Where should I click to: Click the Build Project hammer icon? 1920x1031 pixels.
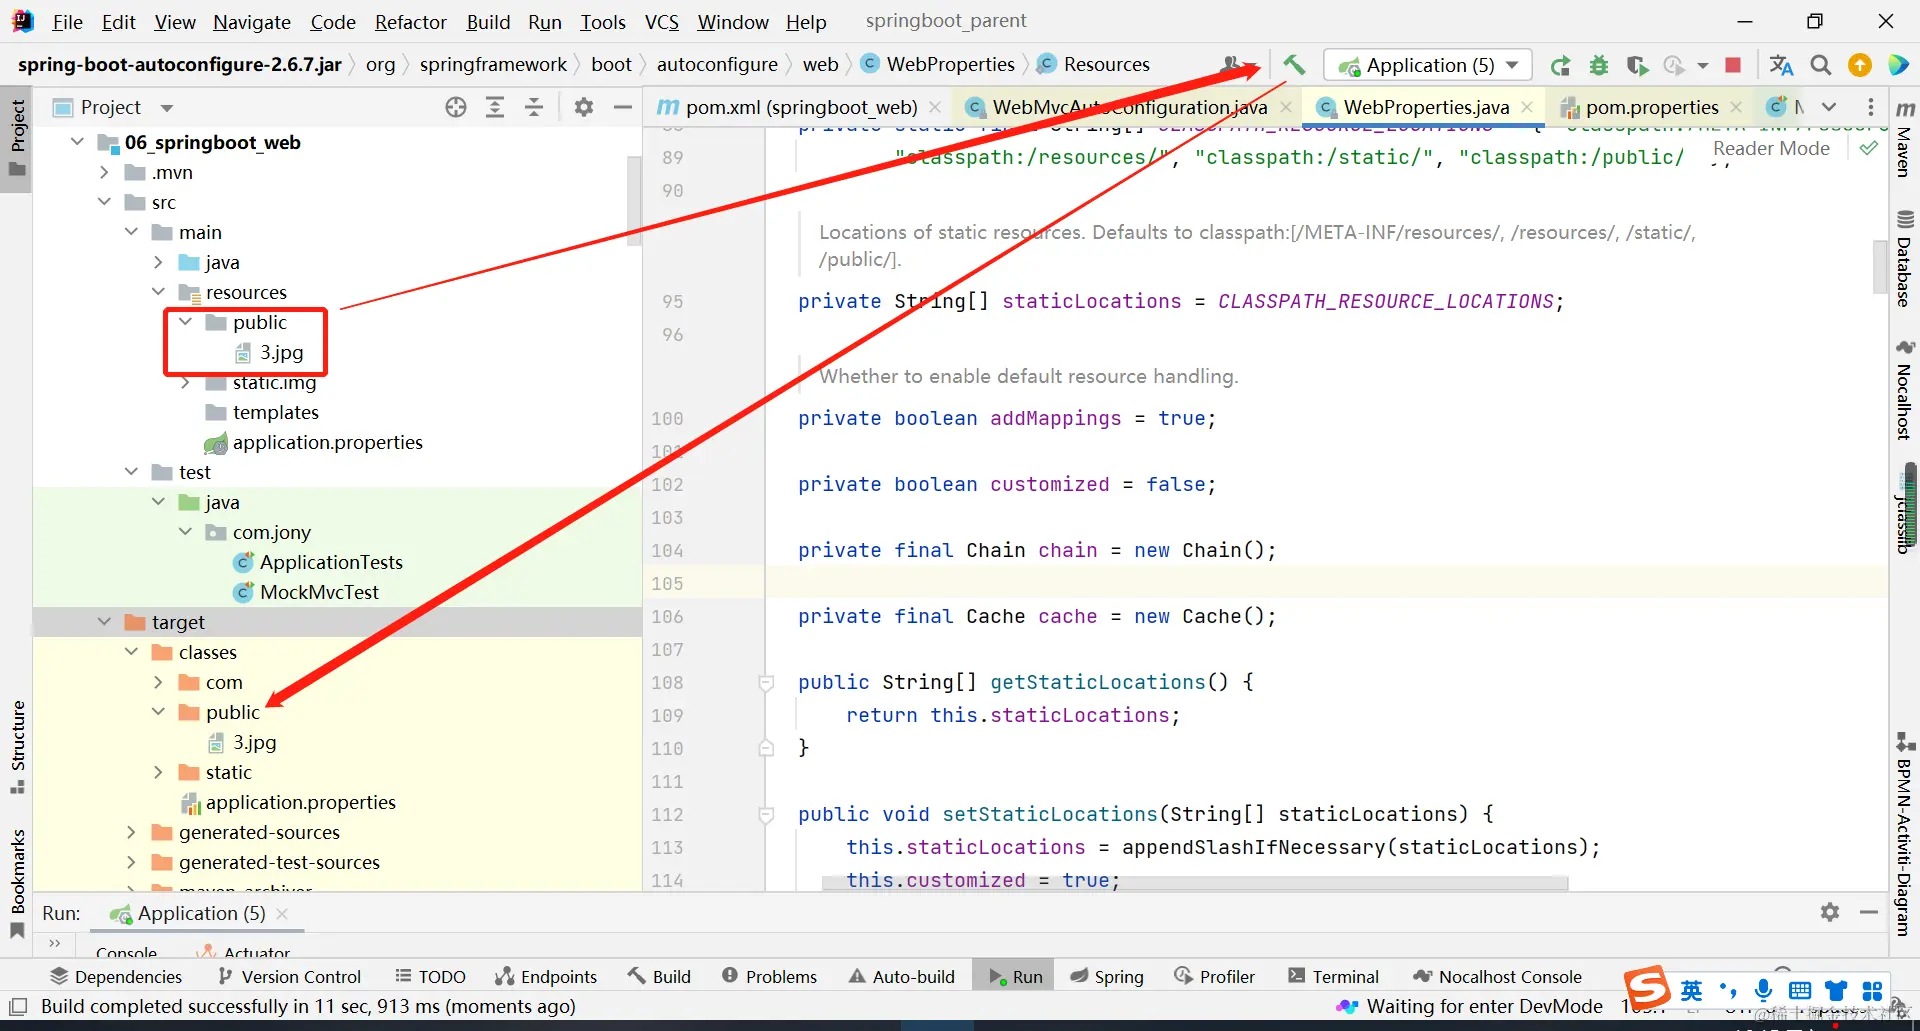pos(1294,65)
